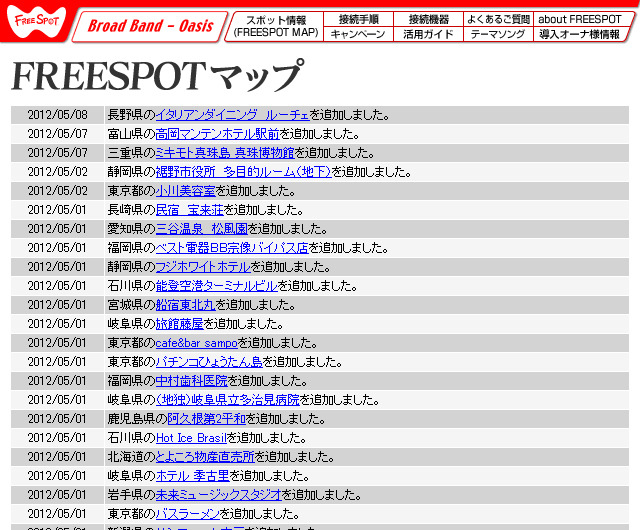Select date 2012/05/01 in the 北海道 row

coord(58,457)
